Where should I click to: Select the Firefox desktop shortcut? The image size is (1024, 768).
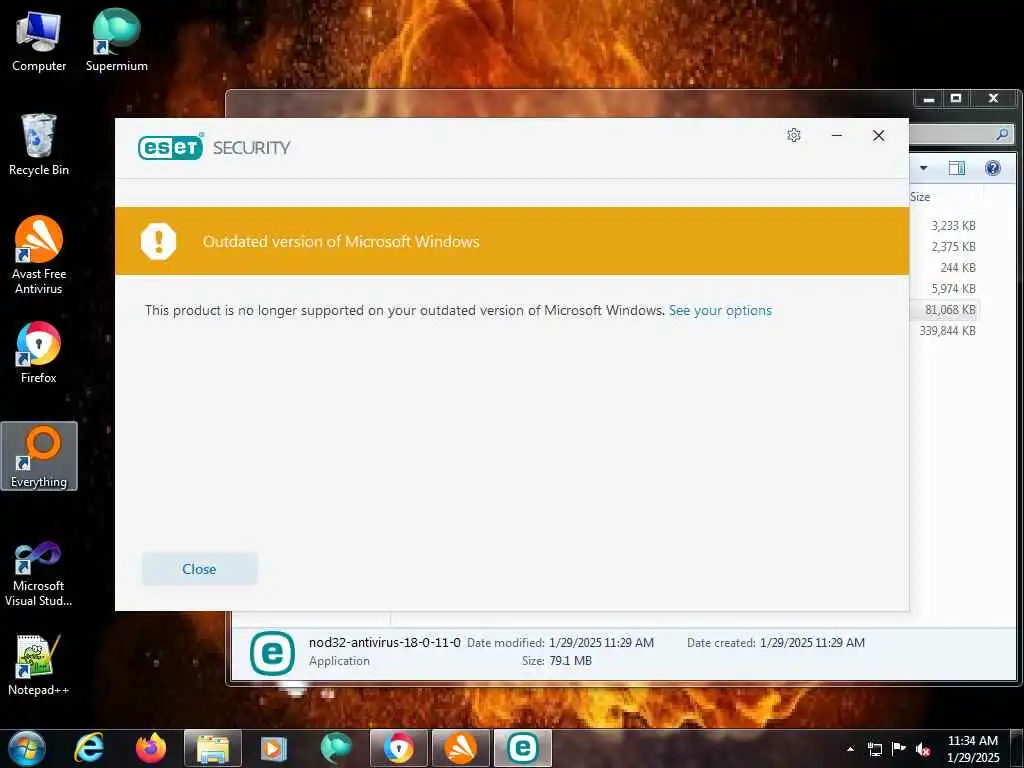pos(39,353)
